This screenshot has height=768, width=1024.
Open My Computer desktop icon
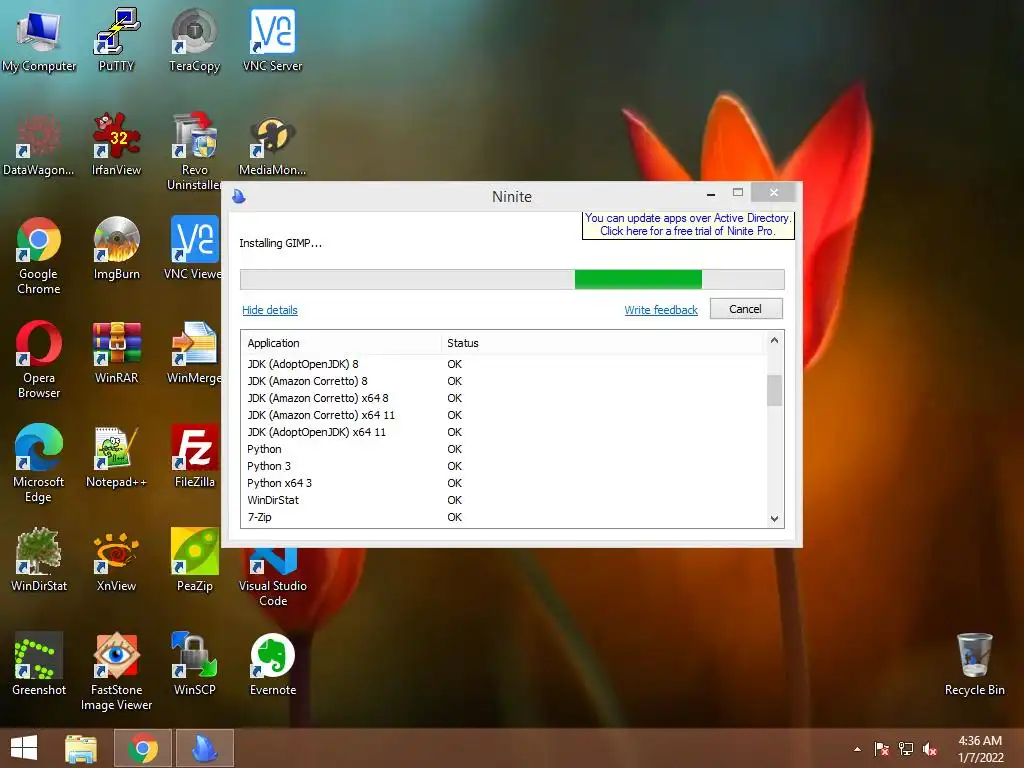pyautogui.click(x=39, y=40)
